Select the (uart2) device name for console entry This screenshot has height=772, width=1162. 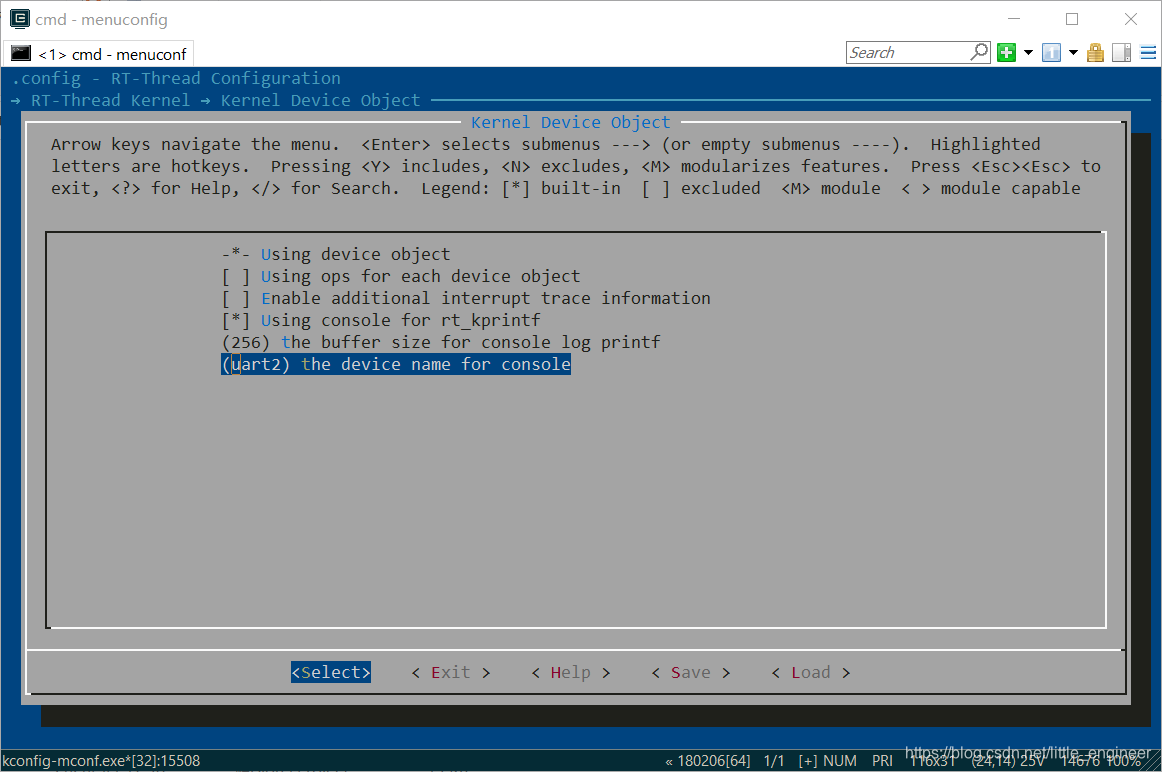pyautogui.click(x=396, y=365)
